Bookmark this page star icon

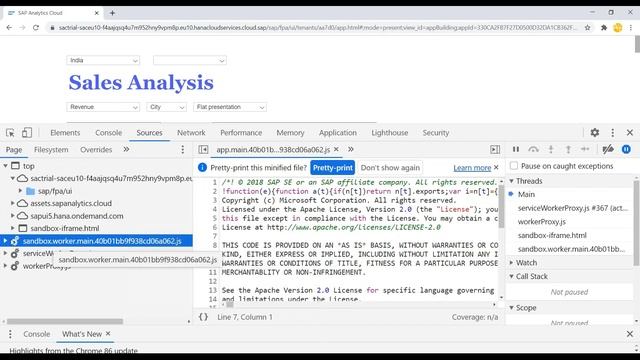[587, 28]
